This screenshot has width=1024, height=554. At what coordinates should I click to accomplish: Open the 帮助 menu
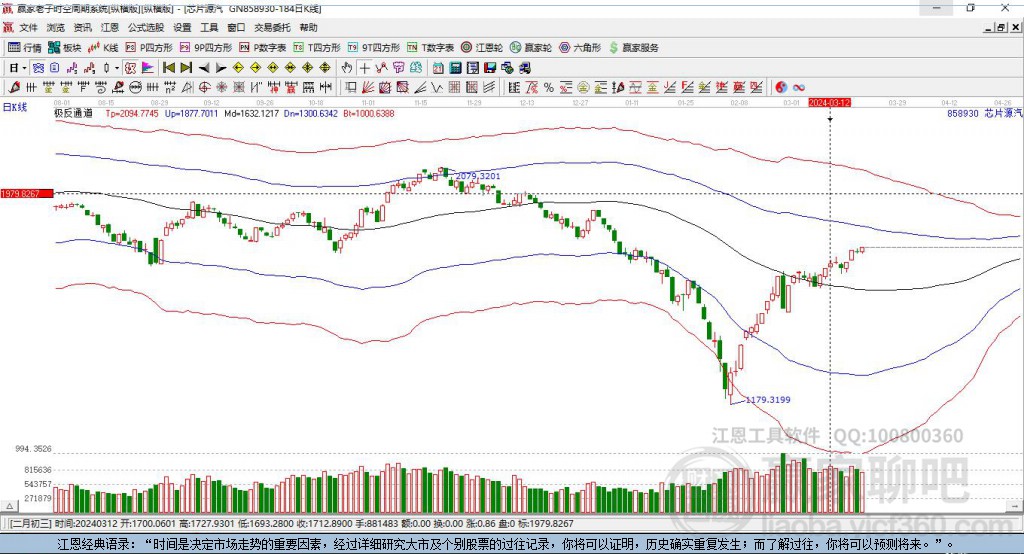click(x=308, y=27)
